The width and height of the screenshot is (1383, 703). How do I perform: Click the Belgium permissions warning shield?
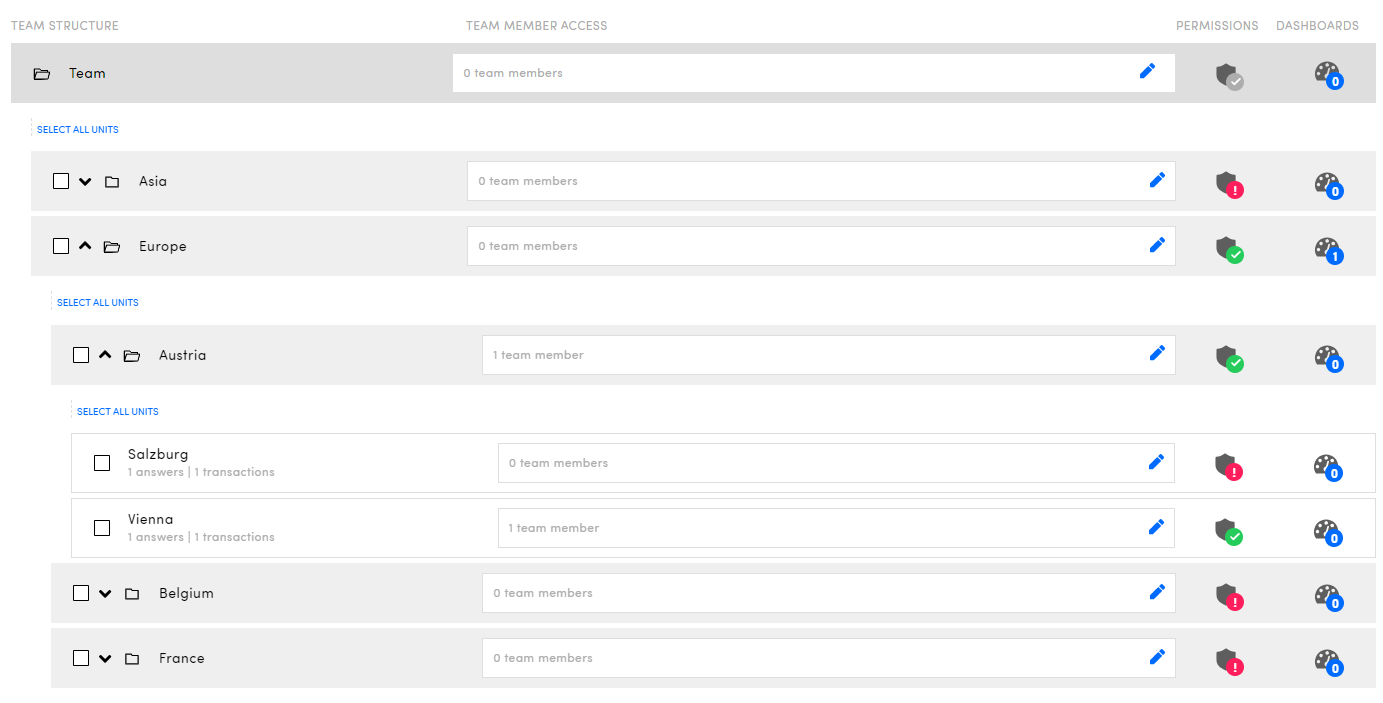(x=1228, y=596)
